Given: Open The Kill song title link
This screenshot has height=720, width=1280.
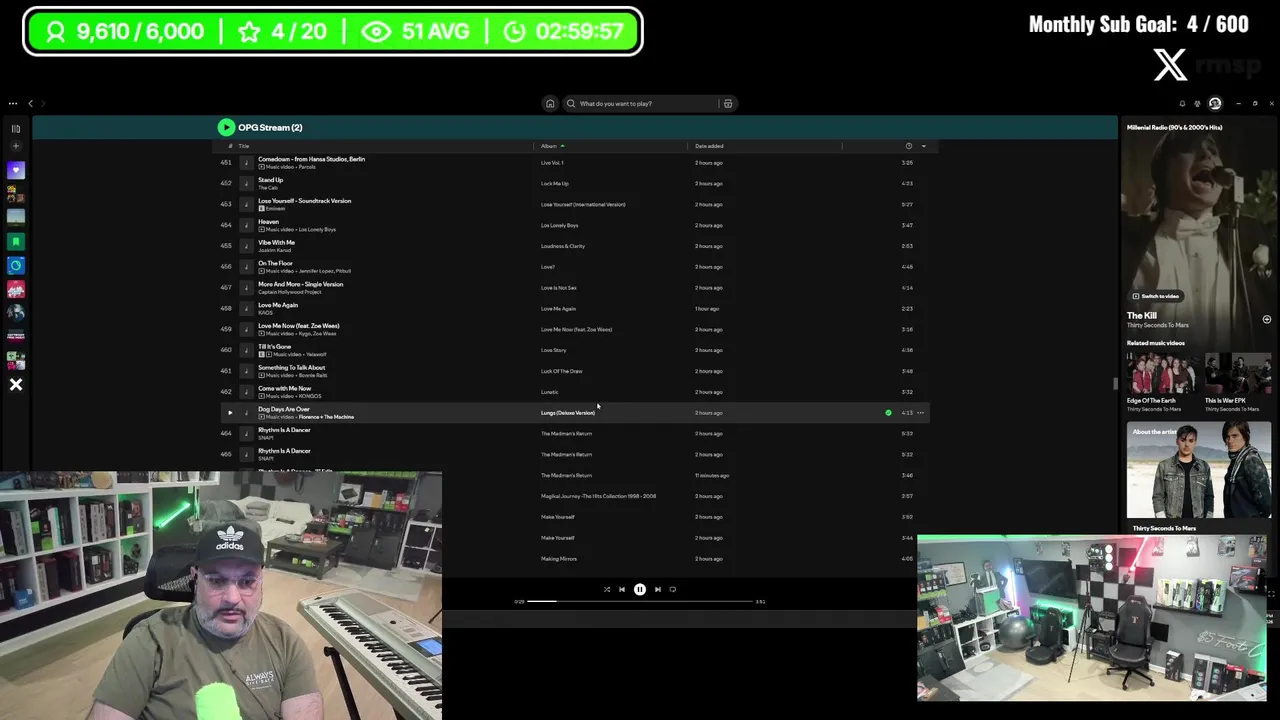Looking at the screenshot, I should pyautogui.click(x=1142, y=315).
